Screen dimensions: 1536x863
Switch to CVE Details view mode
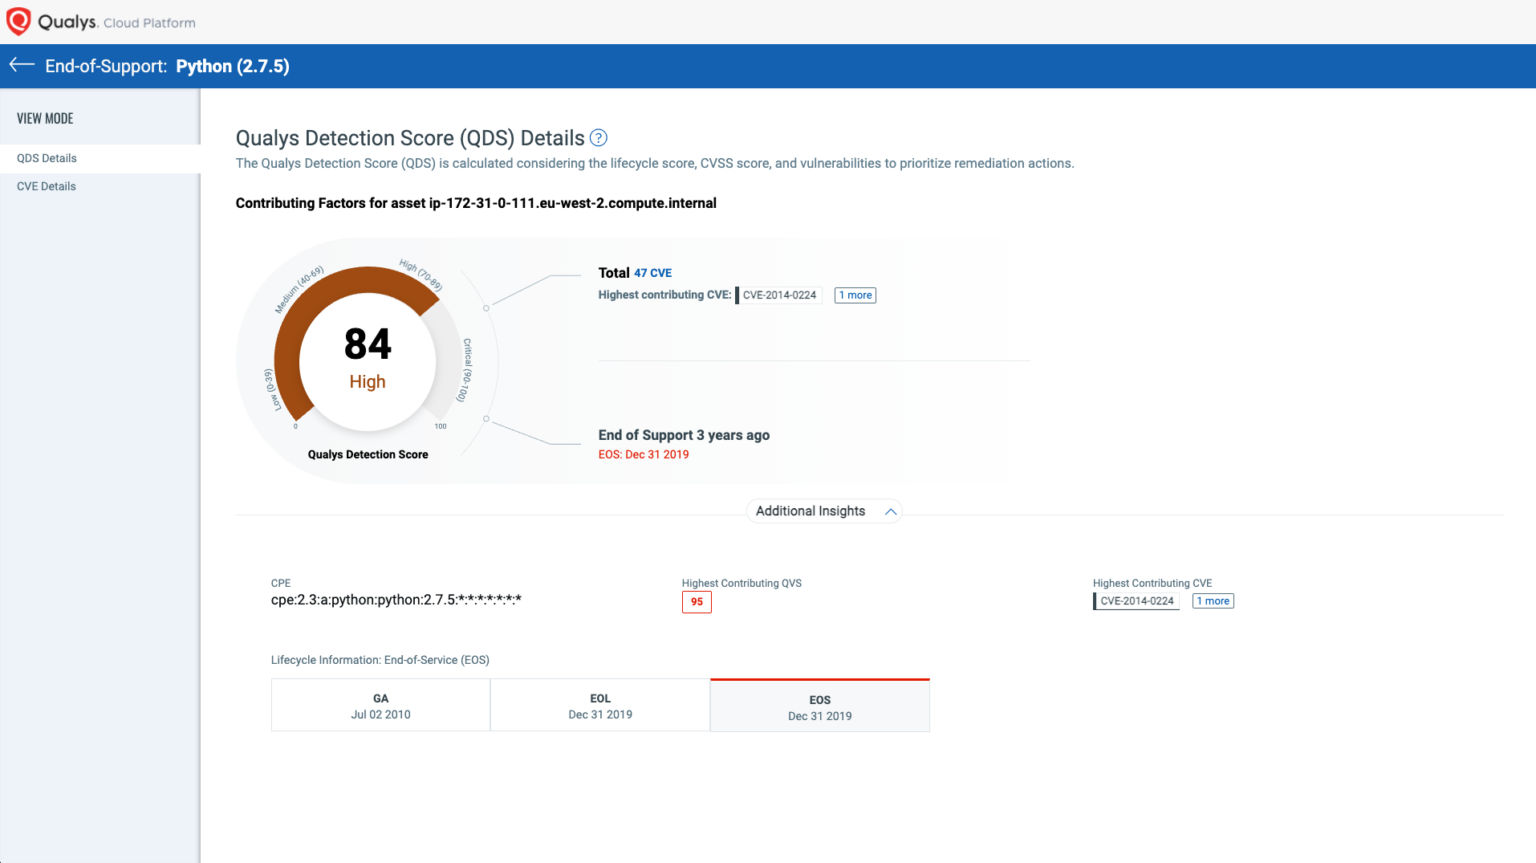[45, 186]
